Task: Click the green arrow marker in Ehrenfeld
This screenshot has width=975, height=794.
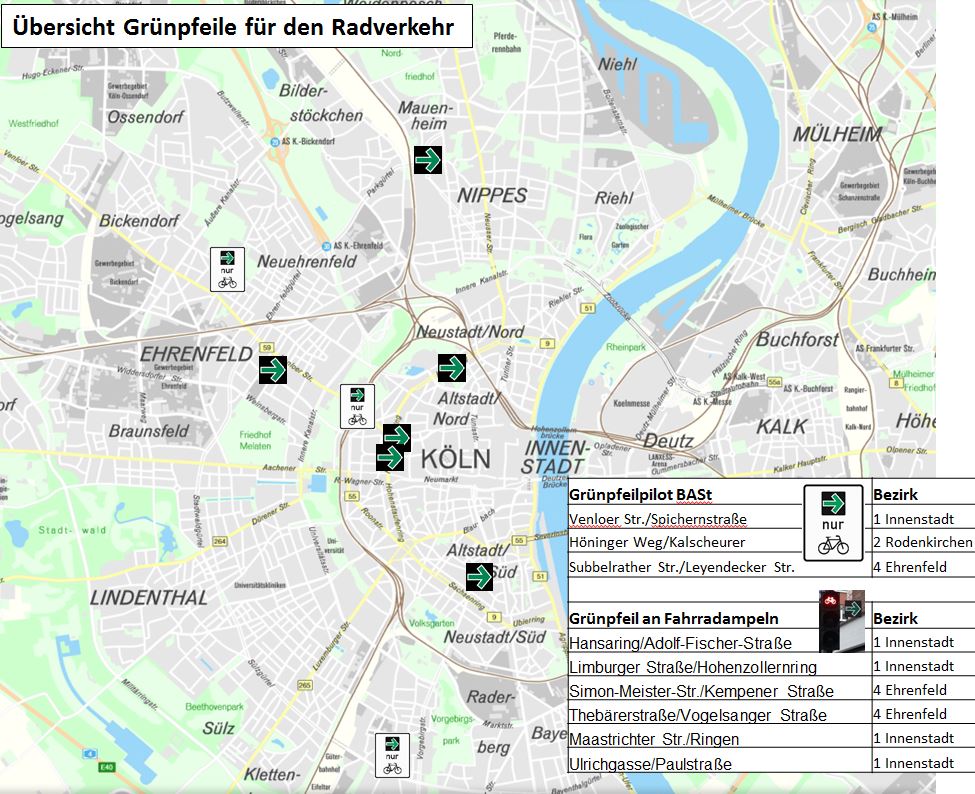Action: pyautogui.click(x=272, y=369)
